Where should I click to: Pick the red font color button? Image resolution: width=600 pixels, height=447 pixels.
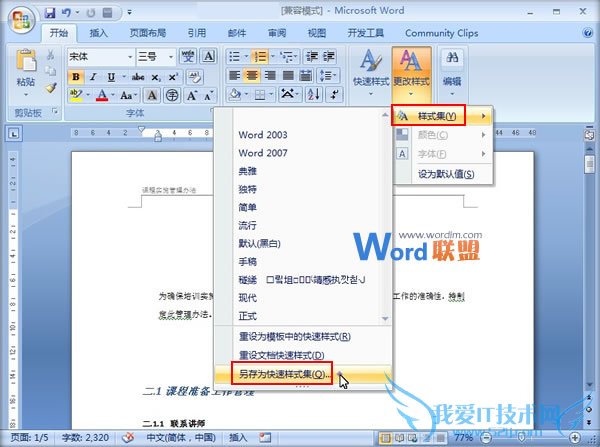[x=102, y=95]
